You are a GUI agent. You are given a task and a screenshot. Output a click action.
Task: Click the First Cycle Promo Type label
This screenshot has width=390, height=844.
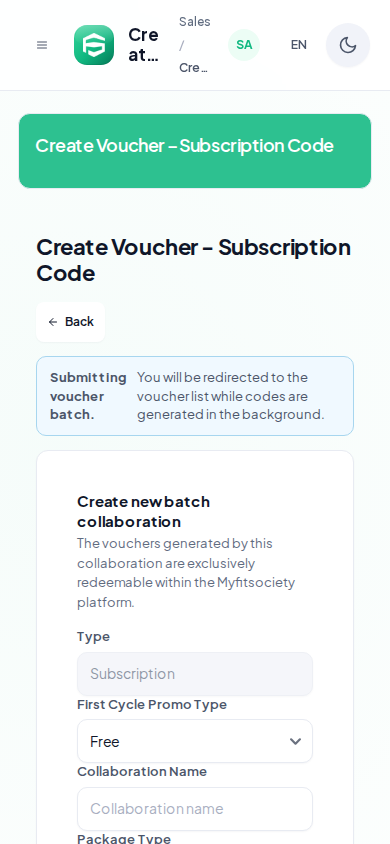pyautogui.click(x=152, y=705)
